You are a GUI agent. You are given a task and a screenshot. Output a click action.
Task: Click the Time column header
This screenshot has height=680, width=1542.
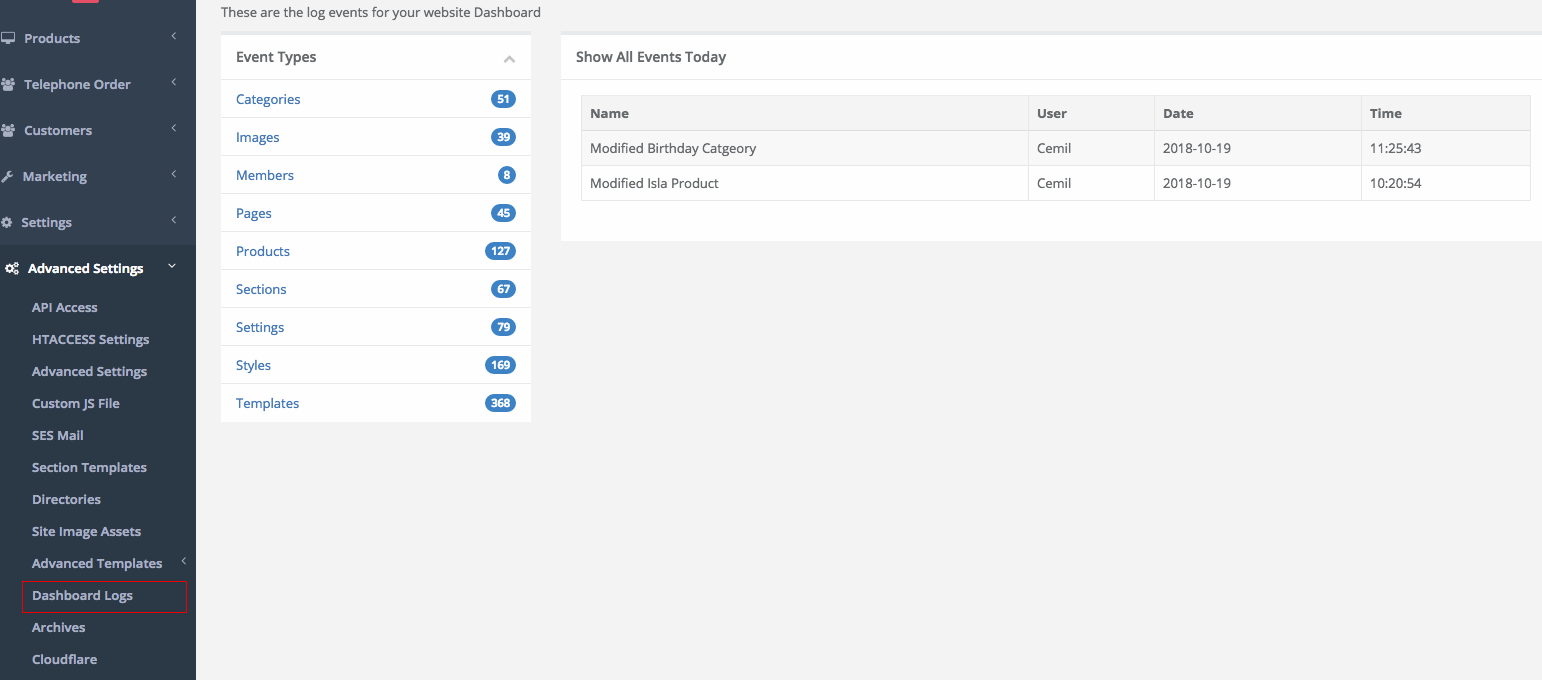(1386, 113)
